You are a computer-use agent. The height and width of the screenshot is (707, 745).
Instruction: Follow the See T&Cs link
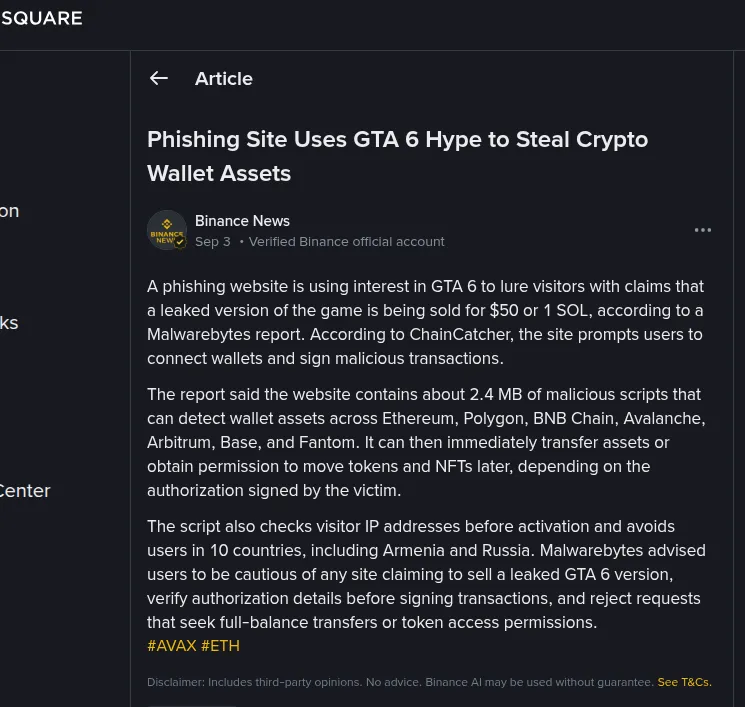tap(684, 682)
